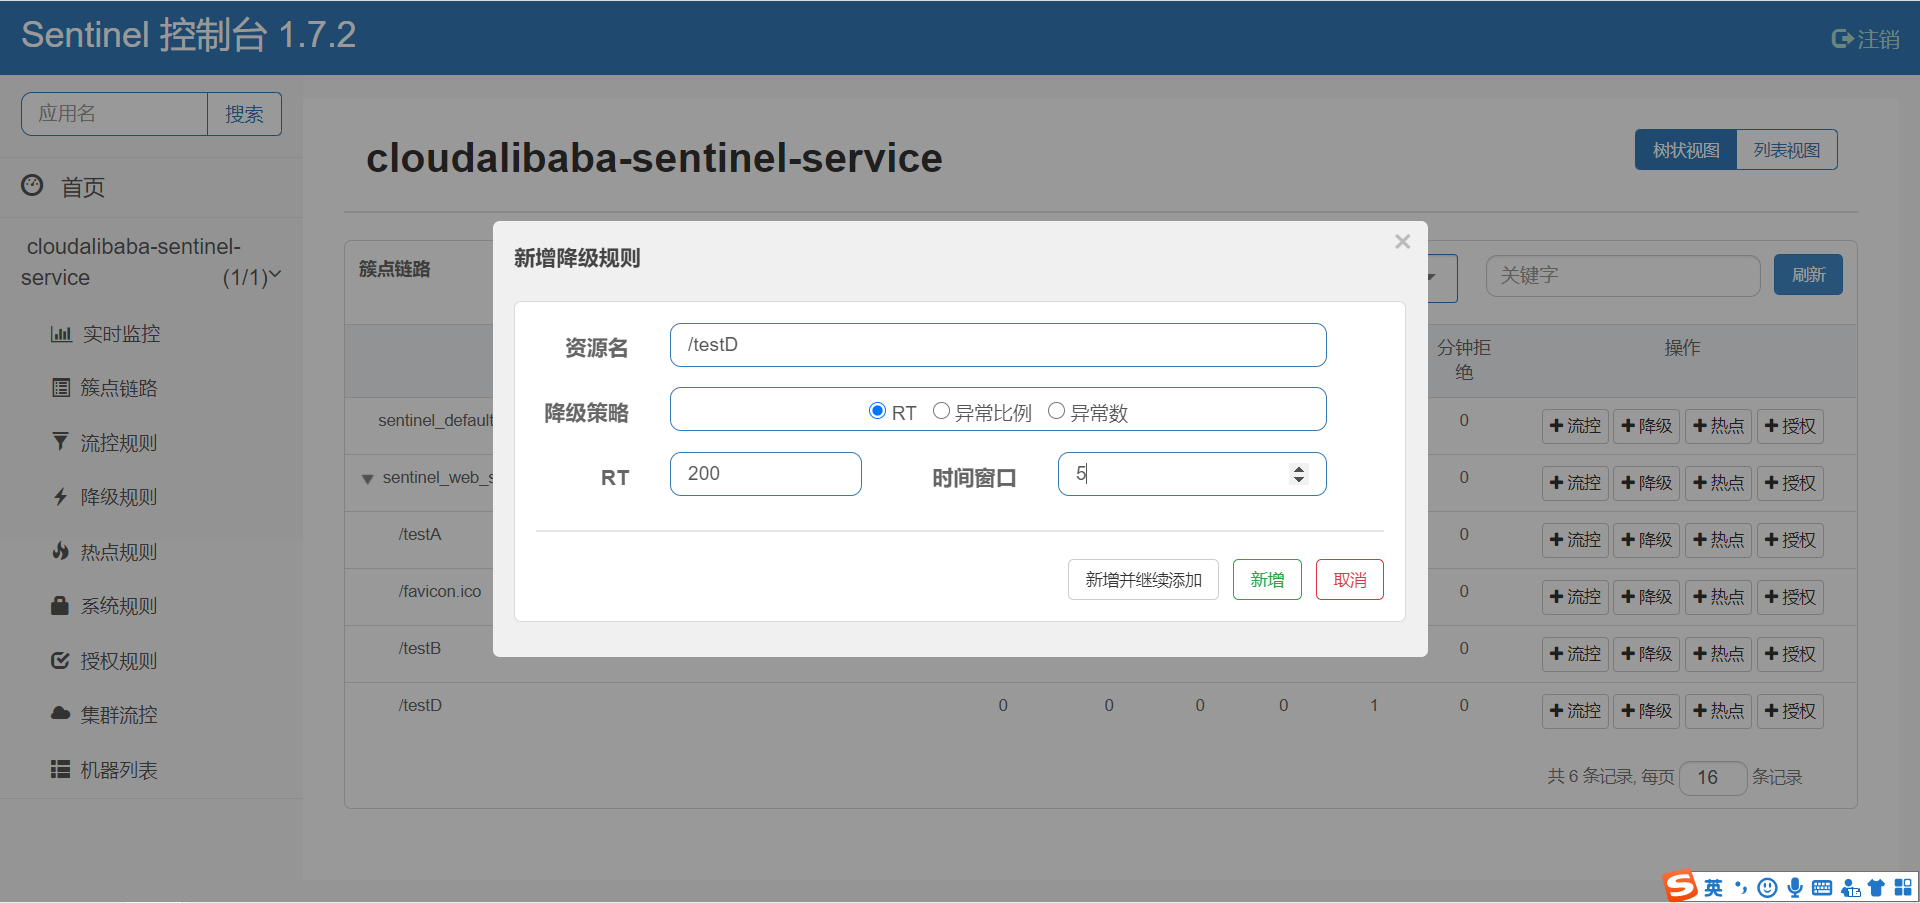1920x903 pixels.
Task: Add 降级 rule for /favicon.ico row
Action: click(1647, 597)
